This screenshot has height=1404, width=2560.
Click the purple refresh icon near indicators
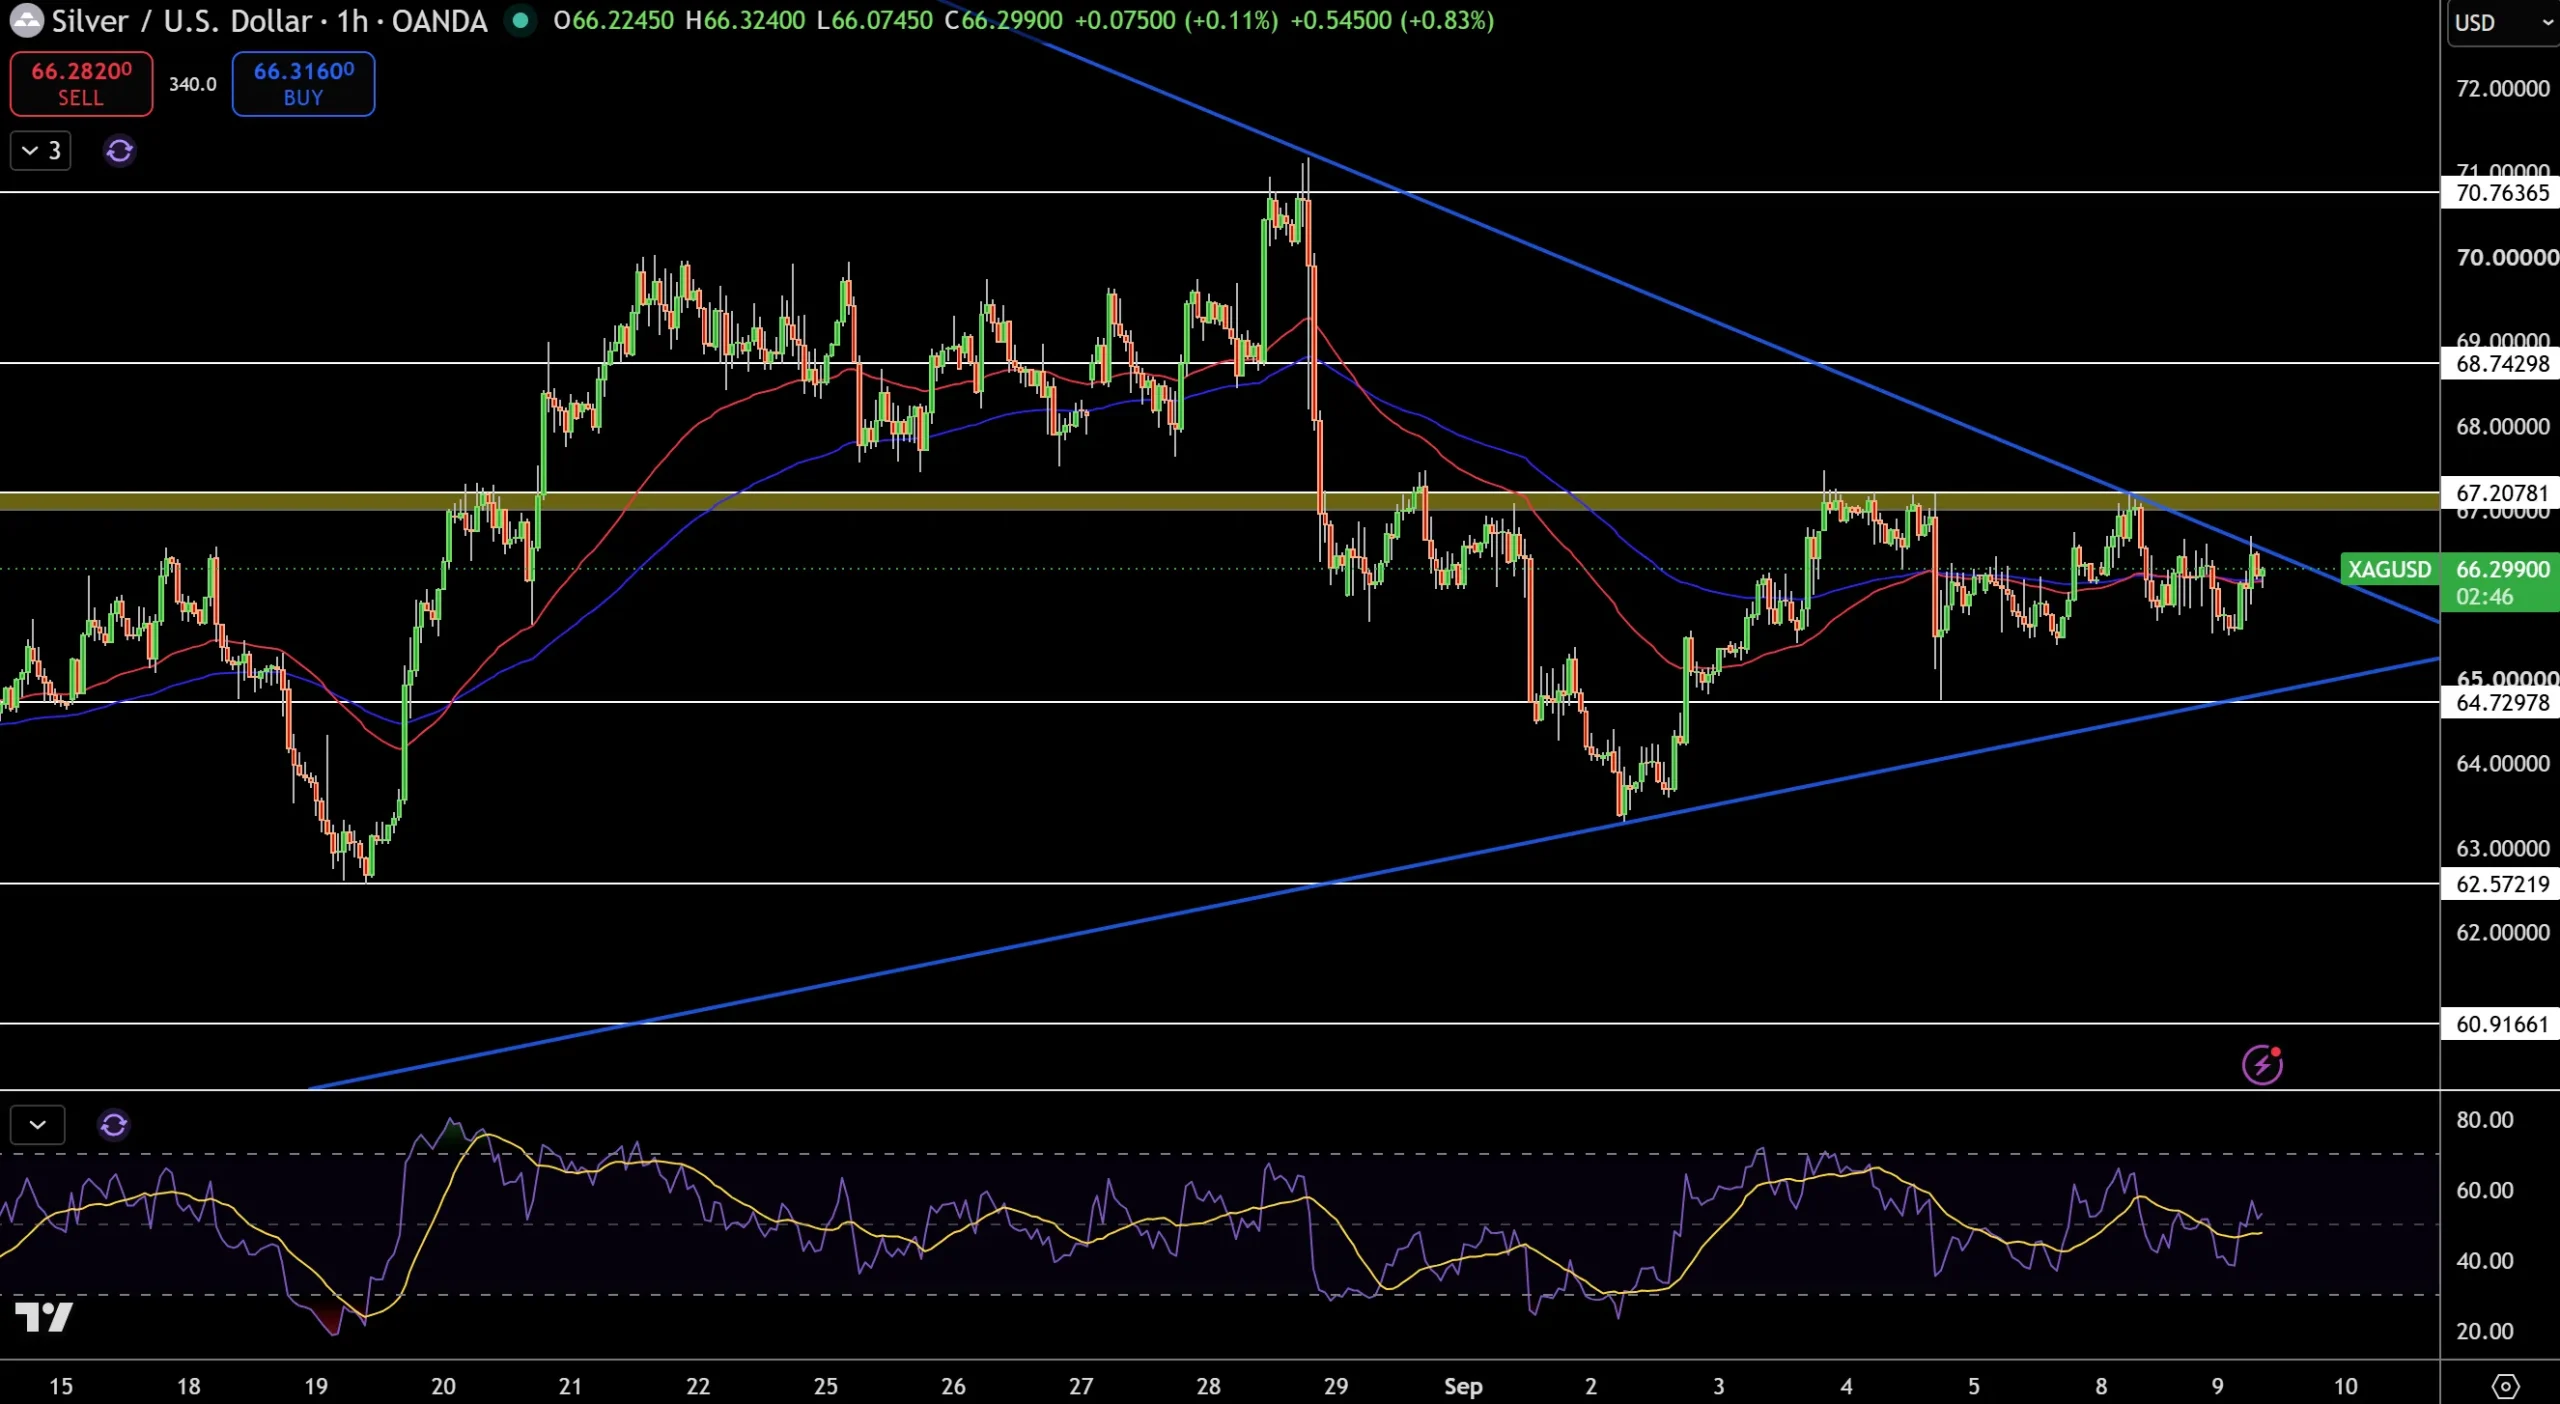[x=119, y=151]
